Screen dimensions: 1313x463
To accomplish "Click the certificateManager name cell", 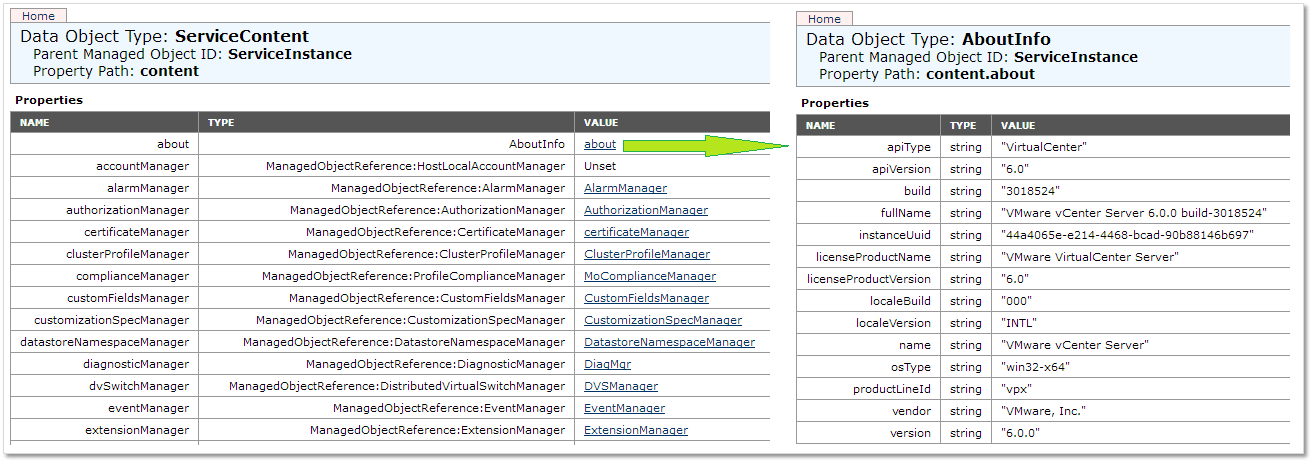I will coord(104,232).
